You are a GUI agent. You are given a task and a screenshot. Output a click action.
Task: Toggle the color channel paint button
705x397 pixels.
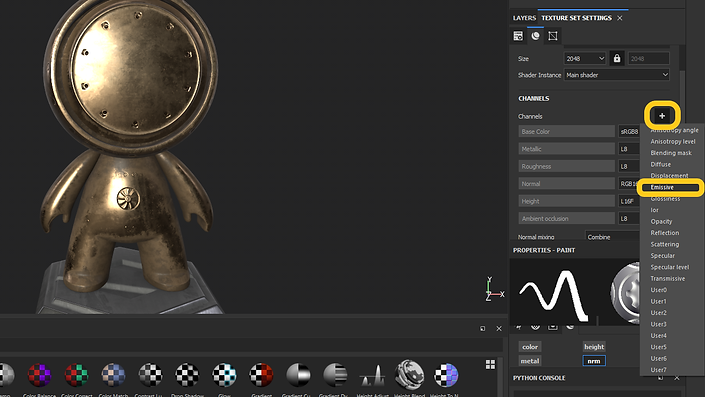pyautogui.click(x=530, y=347)
